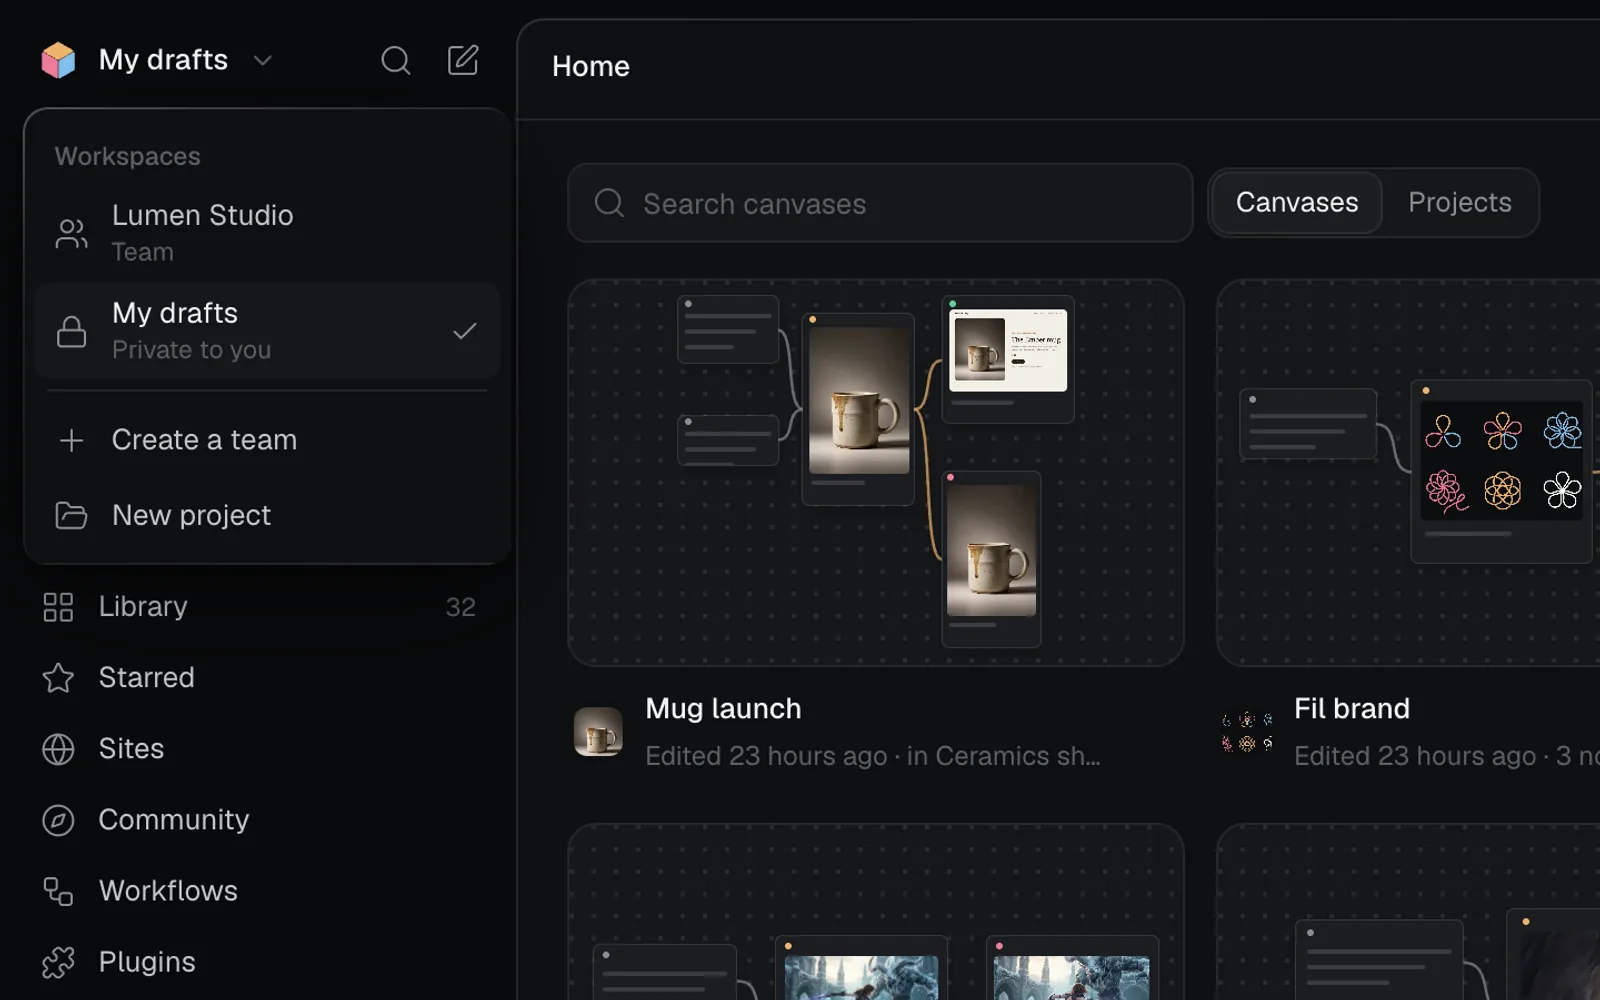Switch to the Projects tab

click(1460, 202)
